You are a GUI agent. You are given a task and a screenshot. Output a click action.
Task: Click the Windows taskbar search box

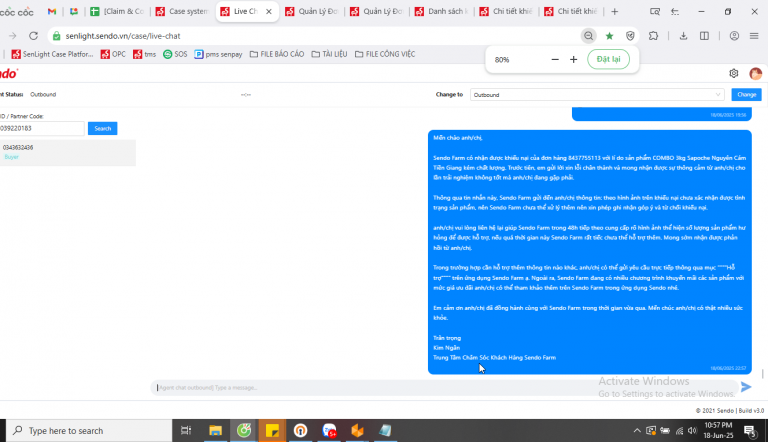tap(89, 431)
